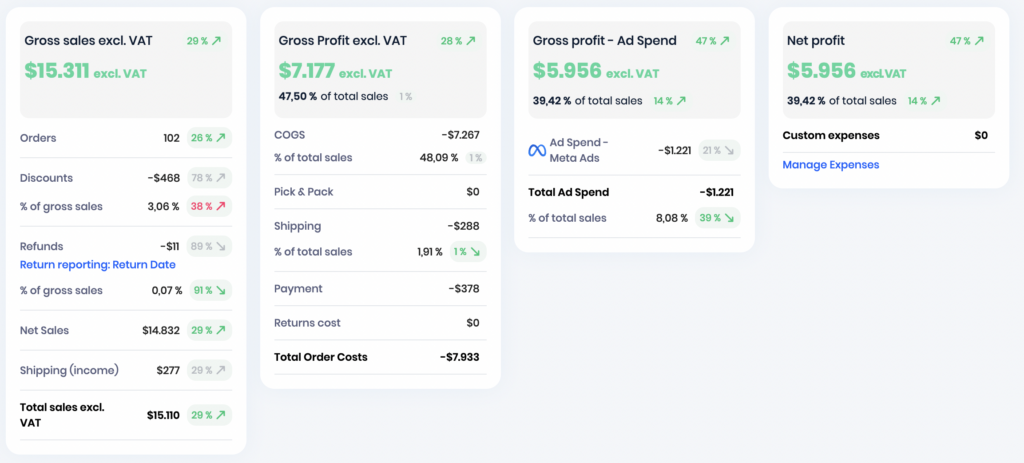Click the Gross profit - Ad Spend header
This screenshot has height=463, width=1024.
coord(605,40)
